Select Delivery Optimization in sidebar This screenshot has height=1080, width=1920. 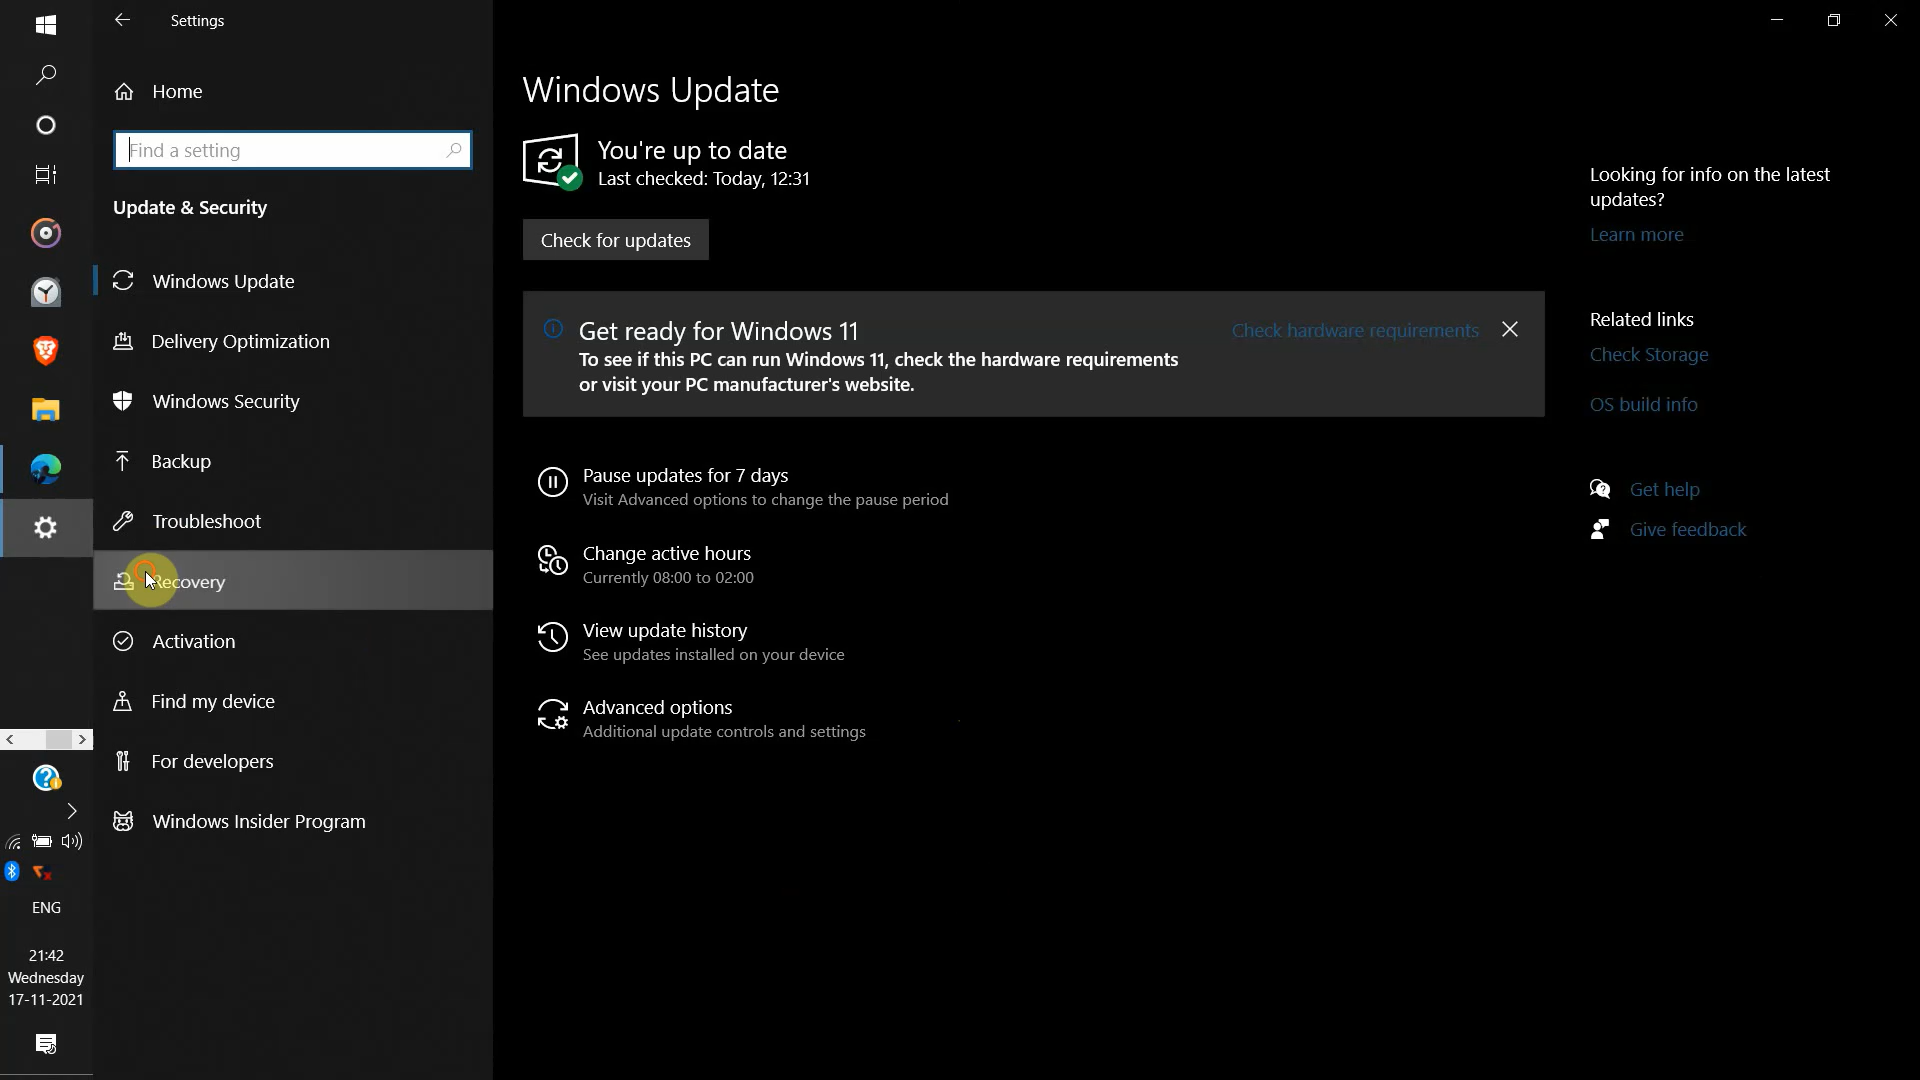click(240, 342)
